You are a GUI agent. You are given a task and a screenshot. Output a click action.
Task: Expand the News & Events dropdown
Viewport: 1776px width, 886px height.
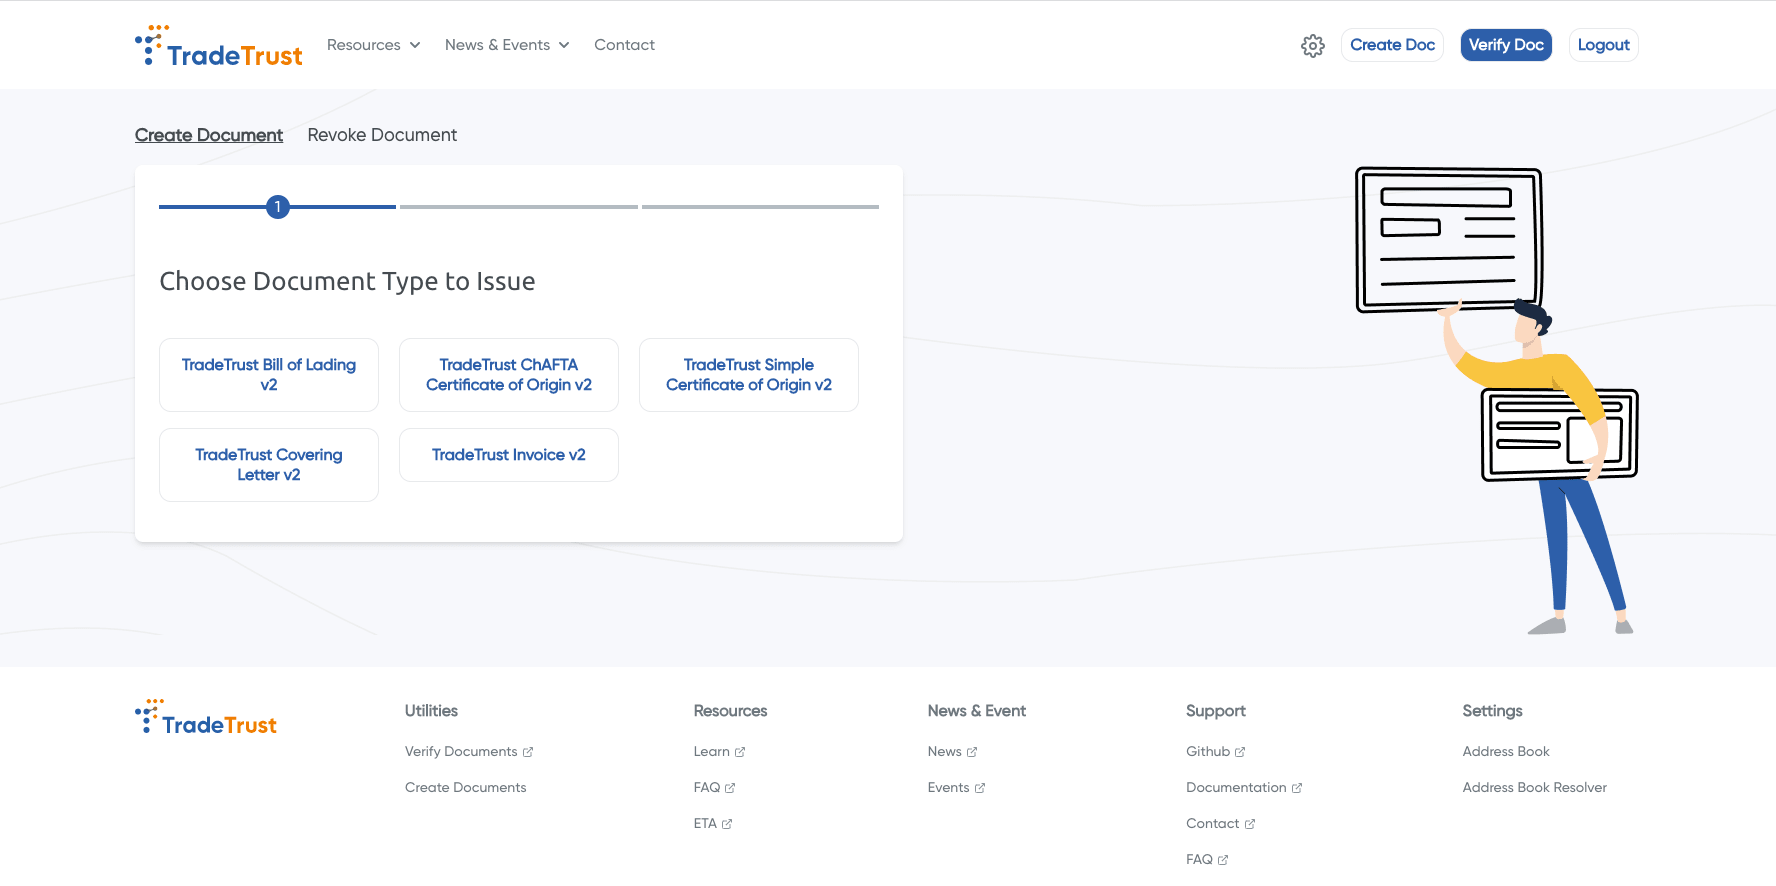[507, 45]
